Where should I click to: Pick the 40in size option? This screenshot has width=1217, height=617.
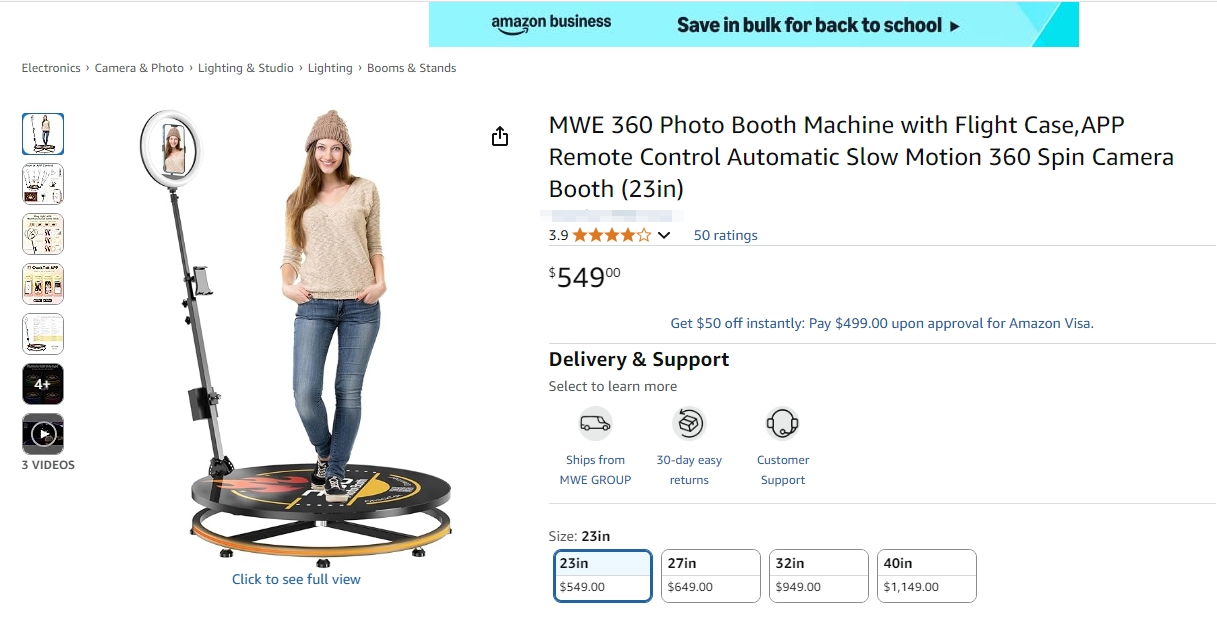point(927,575)
